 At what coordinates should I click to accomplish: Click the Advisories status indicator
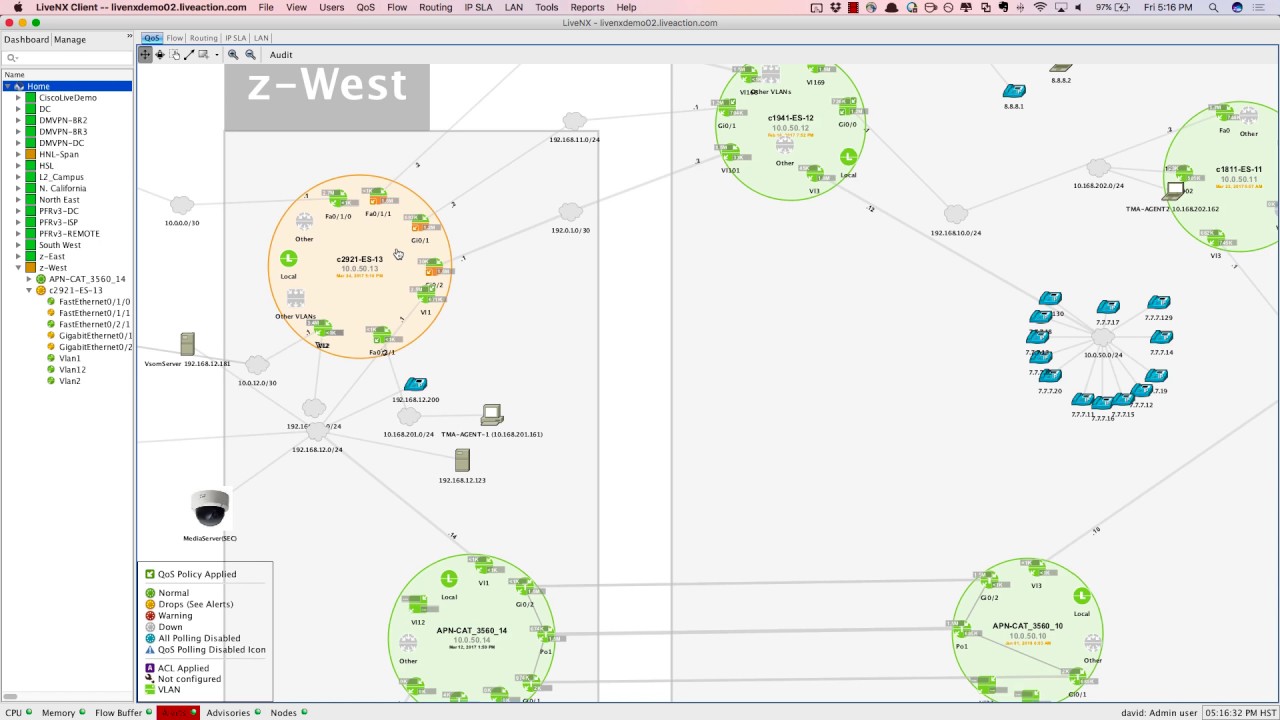234,713
